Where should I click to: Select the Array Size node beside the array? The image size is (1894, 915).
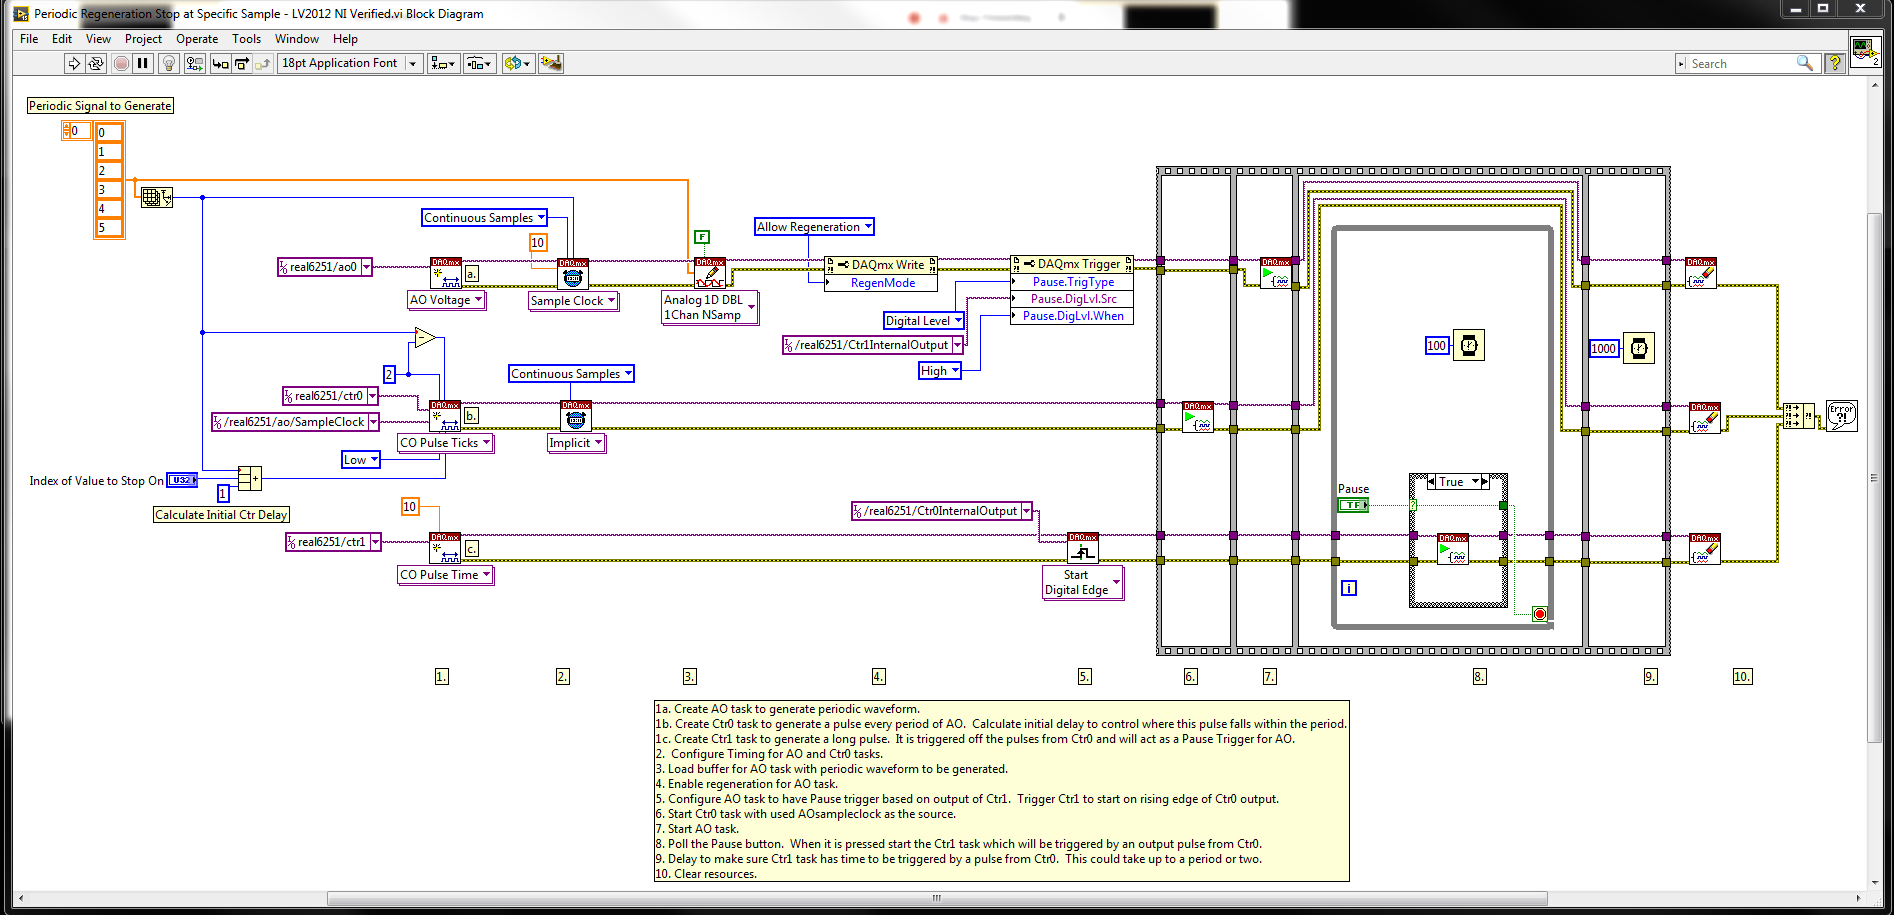tap(155, 197)
